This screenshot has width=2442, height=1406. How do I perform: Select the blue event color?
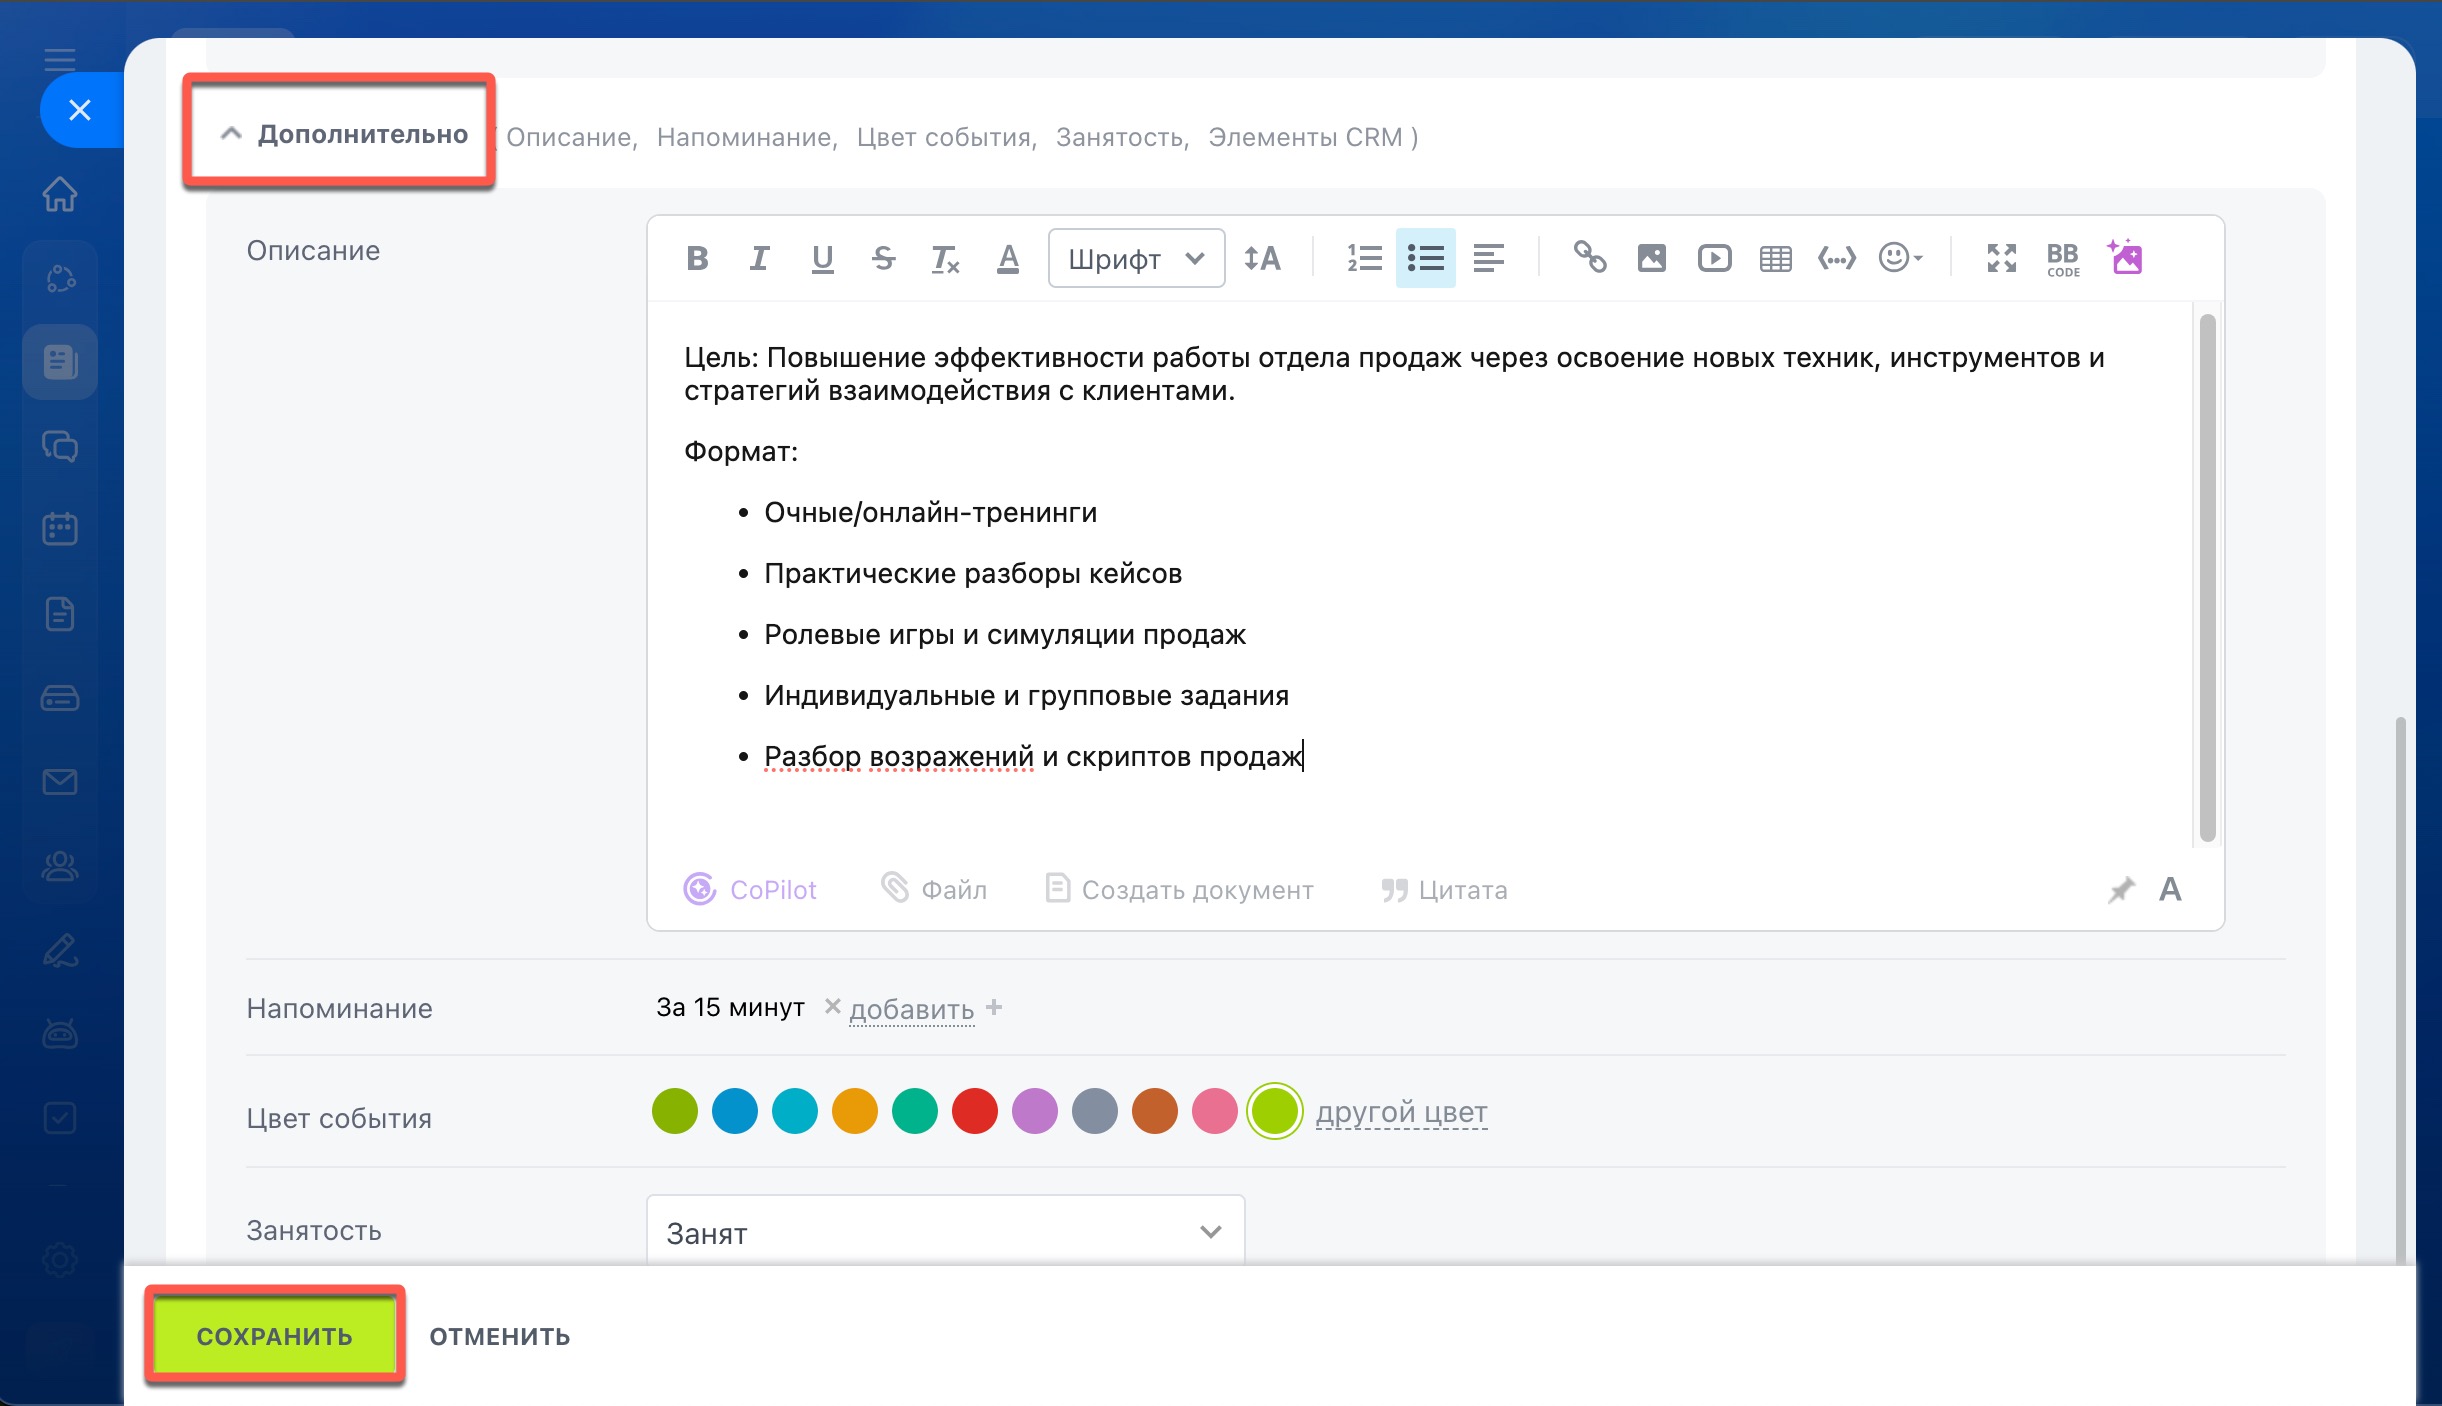tap(735, 1111)
